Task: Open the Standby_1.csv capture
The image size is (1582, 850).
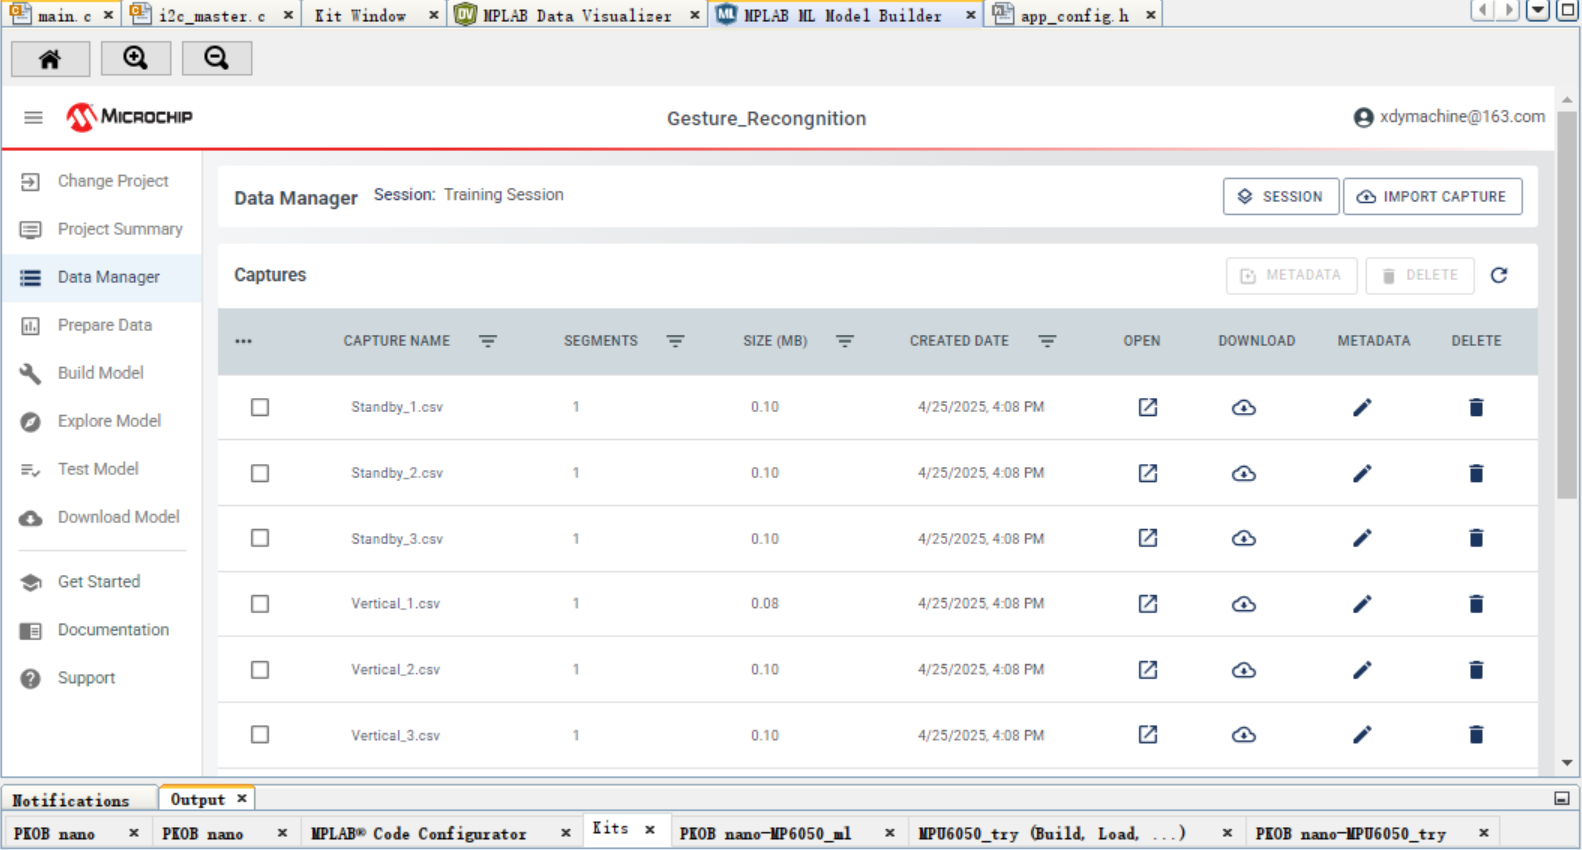Action: coord(1148,407)
